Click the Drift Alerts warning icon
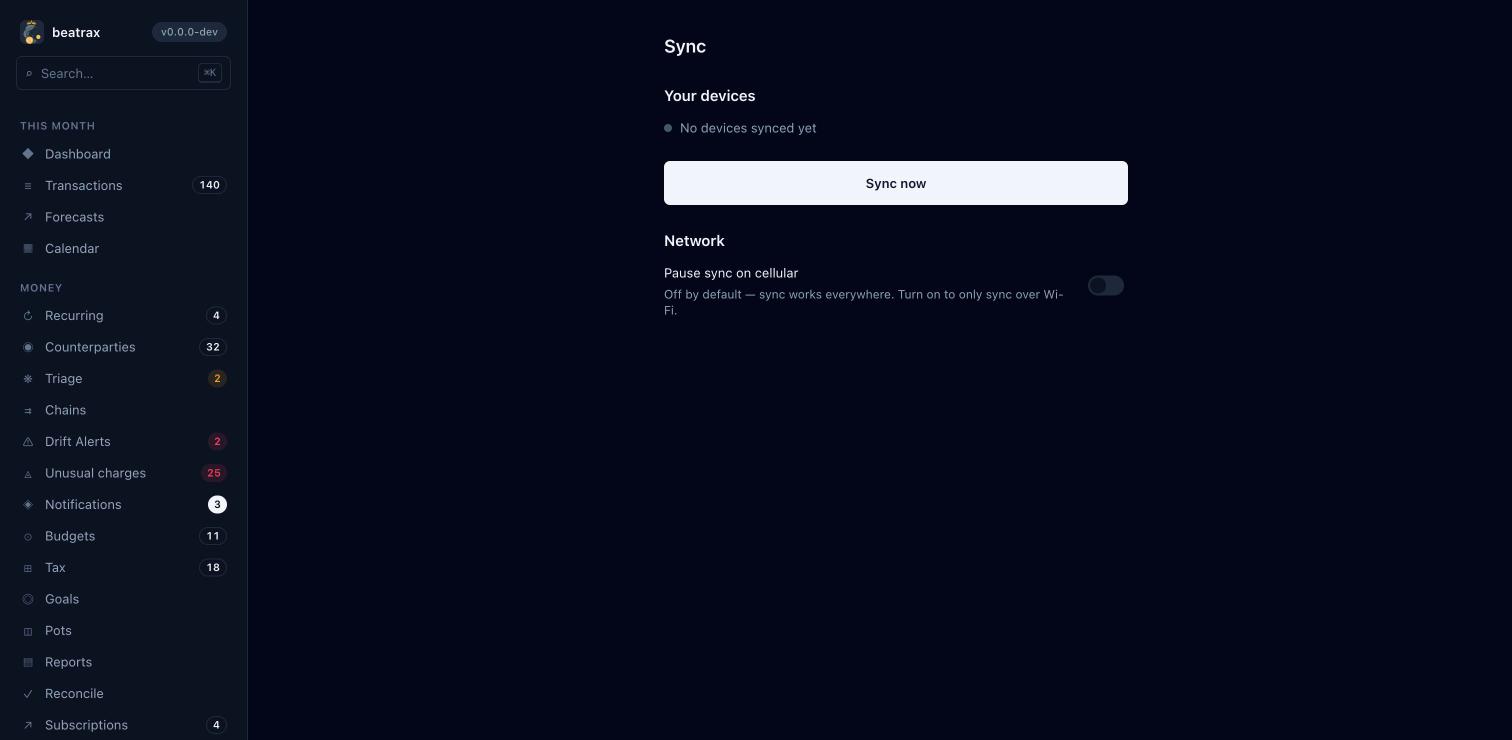The image size is (1512, 740). (x=28, y=442)
